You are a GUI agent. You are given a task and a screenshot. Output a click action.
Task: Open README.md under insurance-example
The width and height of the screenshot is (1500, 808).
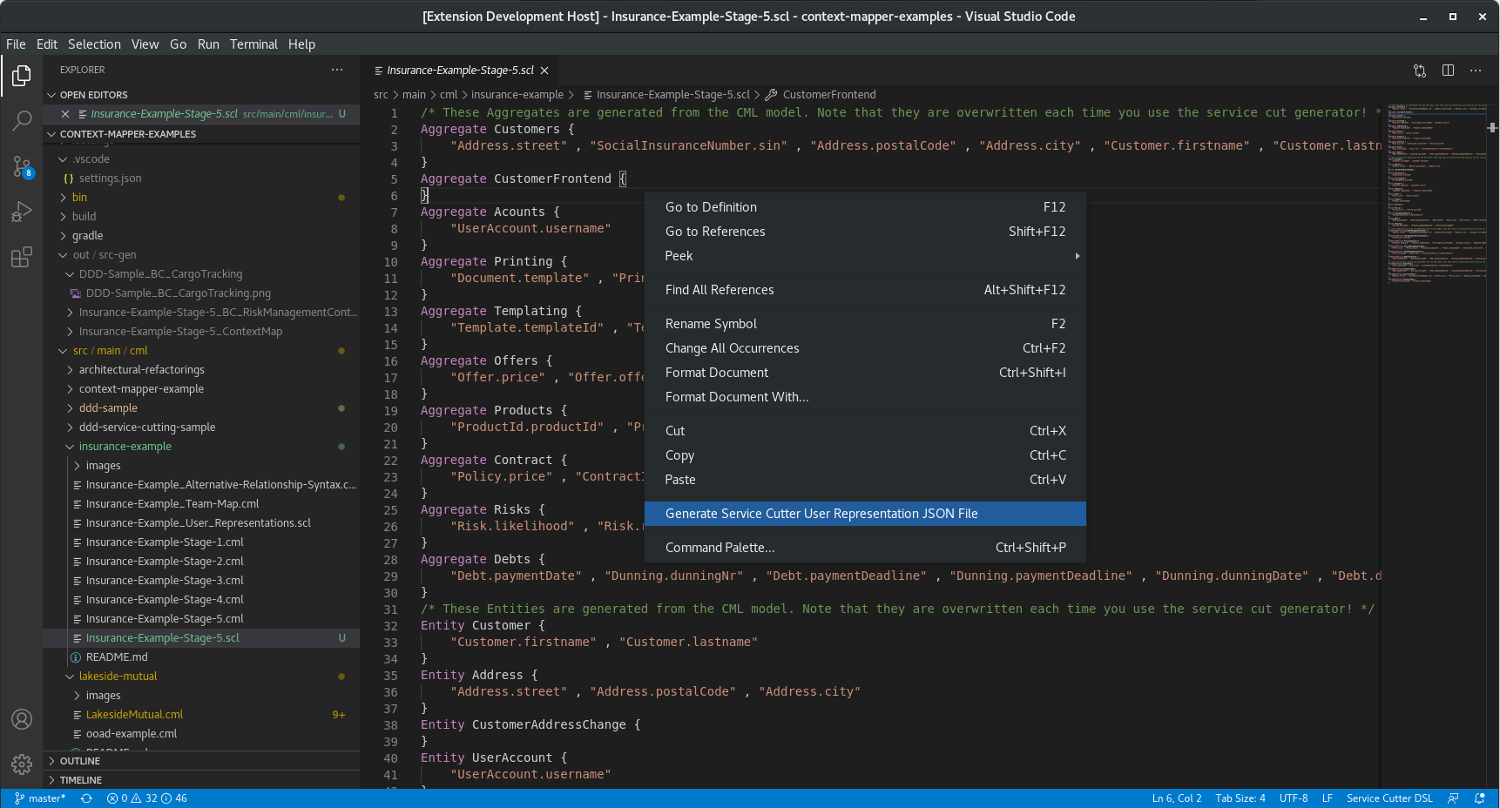[x=116, y=657]
